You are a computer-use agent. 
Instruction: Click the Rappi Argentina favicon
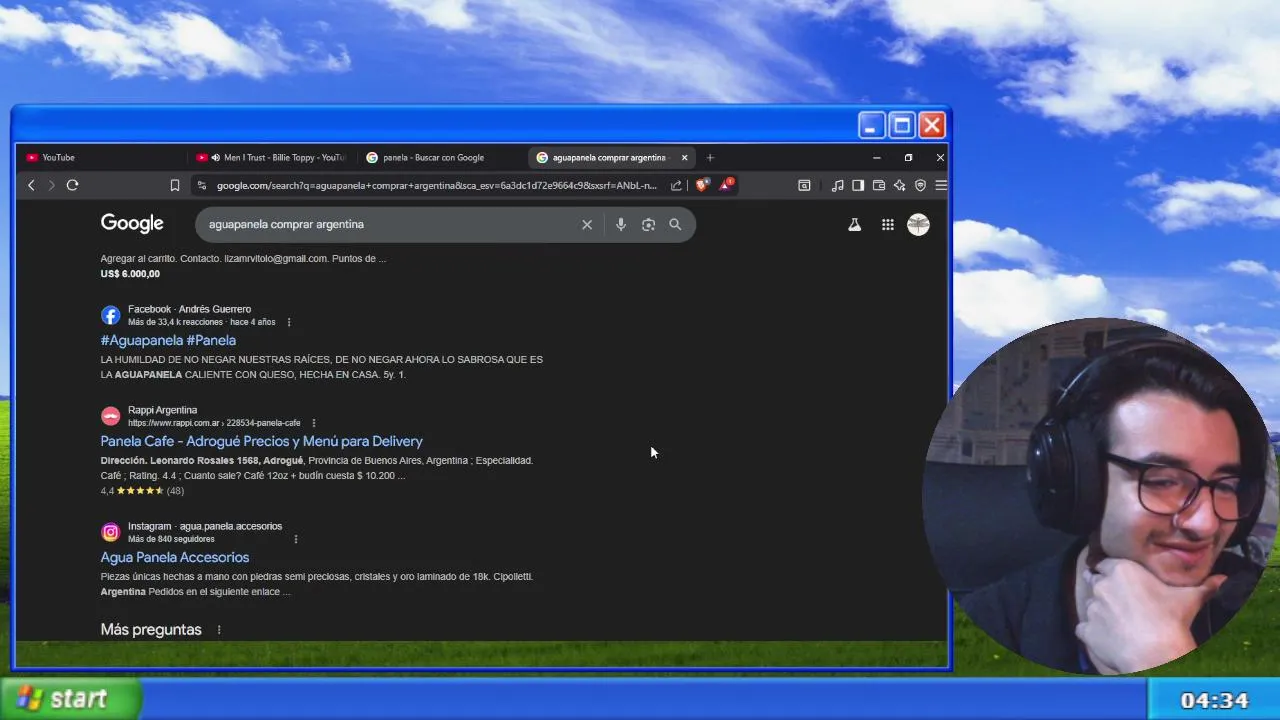click(110, 416)
